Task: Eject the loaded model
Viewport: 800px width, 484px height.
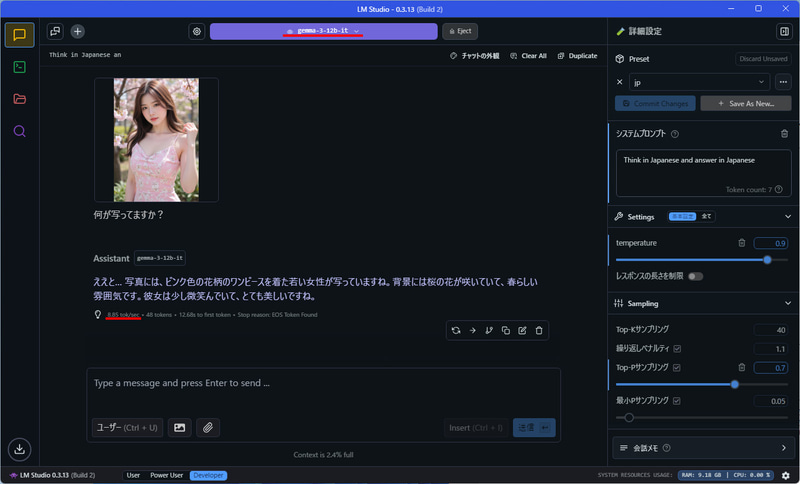Action: coord(460,31)
